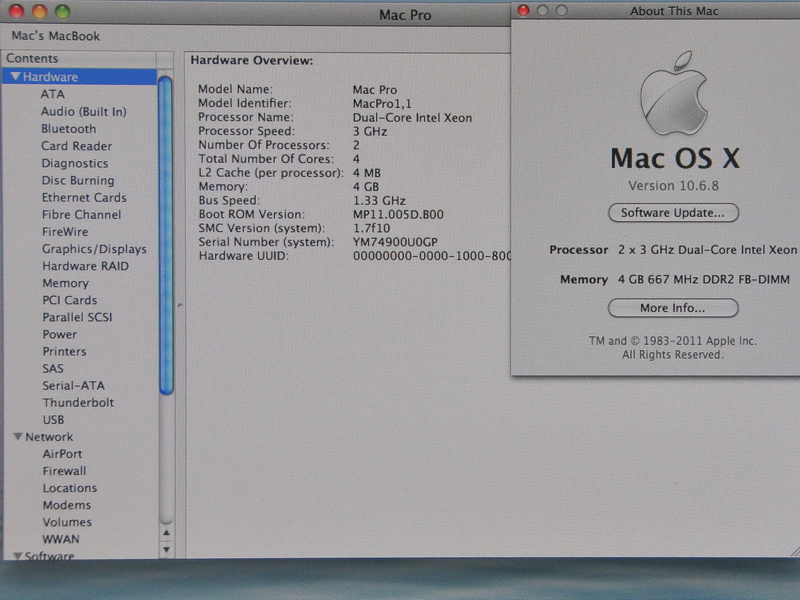
Task: Collapse the Hardware section triangle
Action: [x=16, y=77]
